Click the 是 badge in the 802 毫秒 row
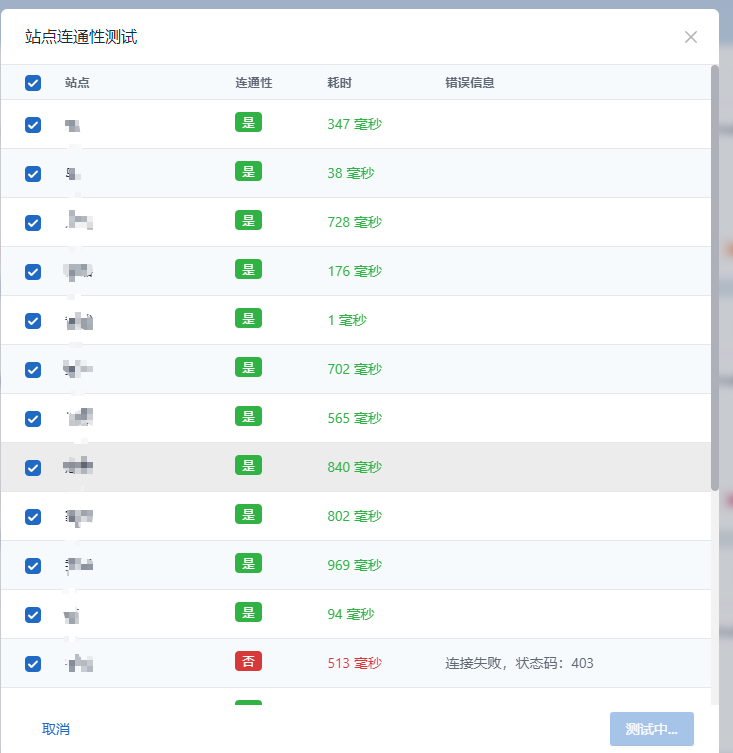Image resolution: width=733 pixels, height=753 pixels. pos(248,514)
